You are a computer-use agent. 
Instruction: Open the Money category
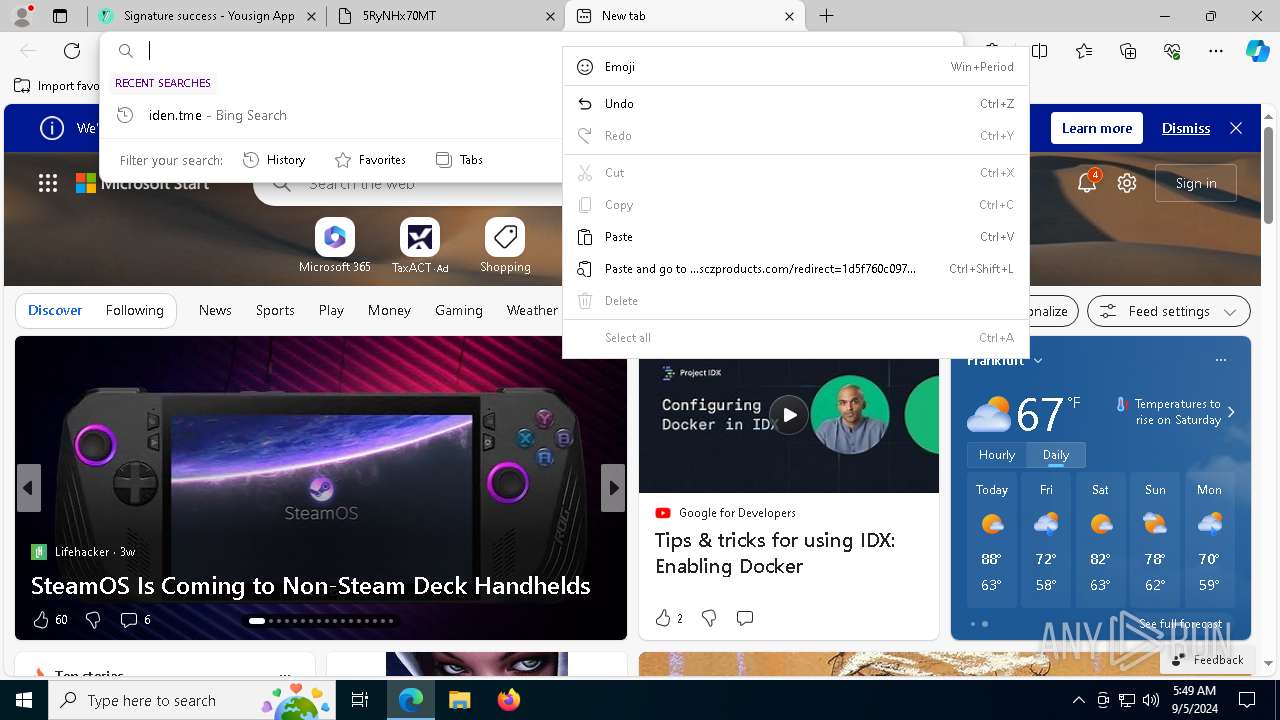pos(389,310)
